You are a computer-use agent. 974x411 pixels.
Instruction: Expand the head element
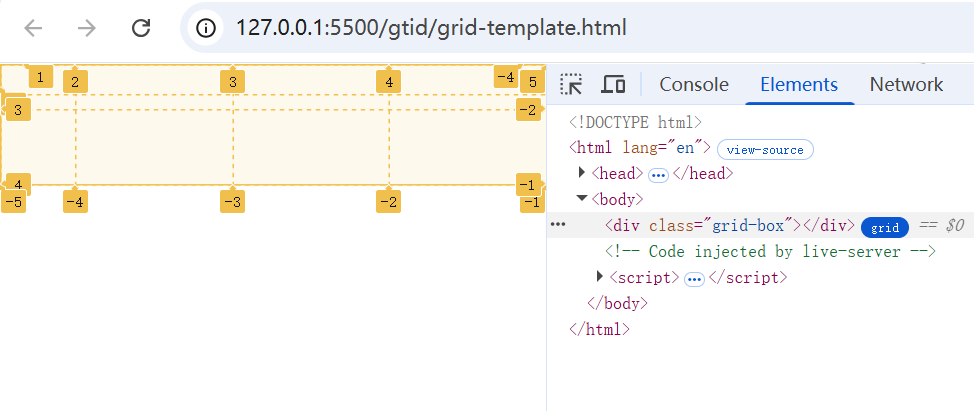582,173
